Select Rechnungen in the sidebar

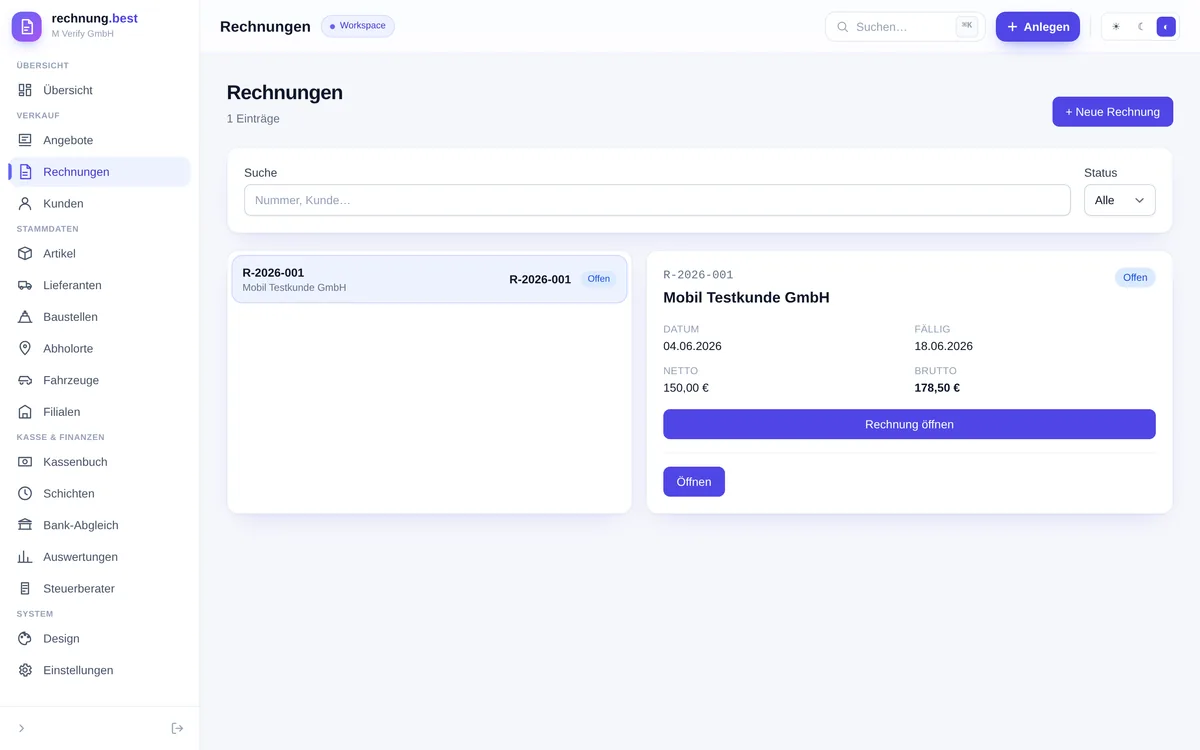pos(99,172)
